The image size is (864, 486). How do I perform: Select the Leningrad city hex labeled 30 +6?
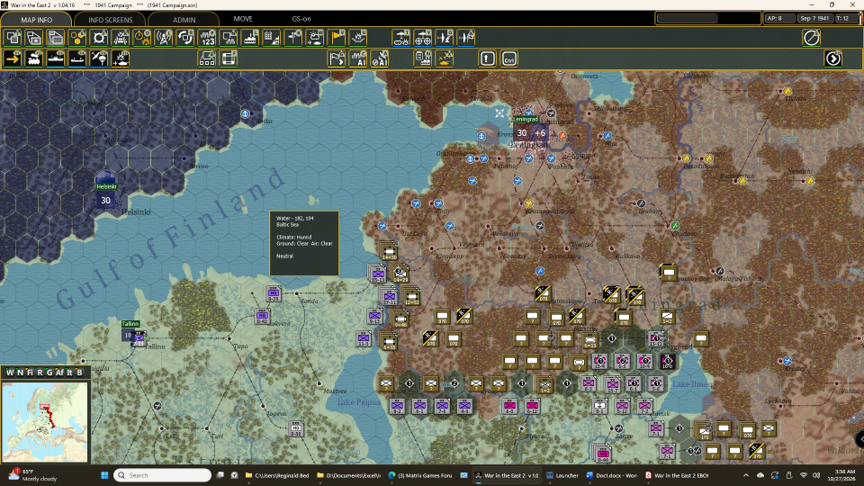pyautogui.click(x=530, y=133)
